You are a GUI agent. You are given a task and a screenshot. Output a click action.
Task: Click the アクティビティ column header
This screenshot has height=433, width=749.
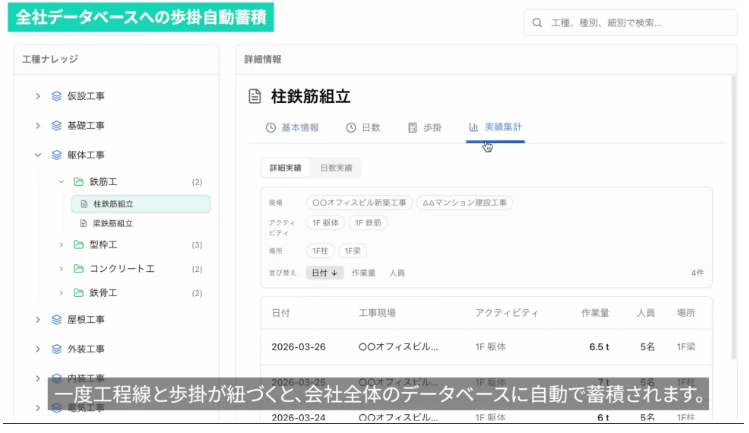coord(507,313)
